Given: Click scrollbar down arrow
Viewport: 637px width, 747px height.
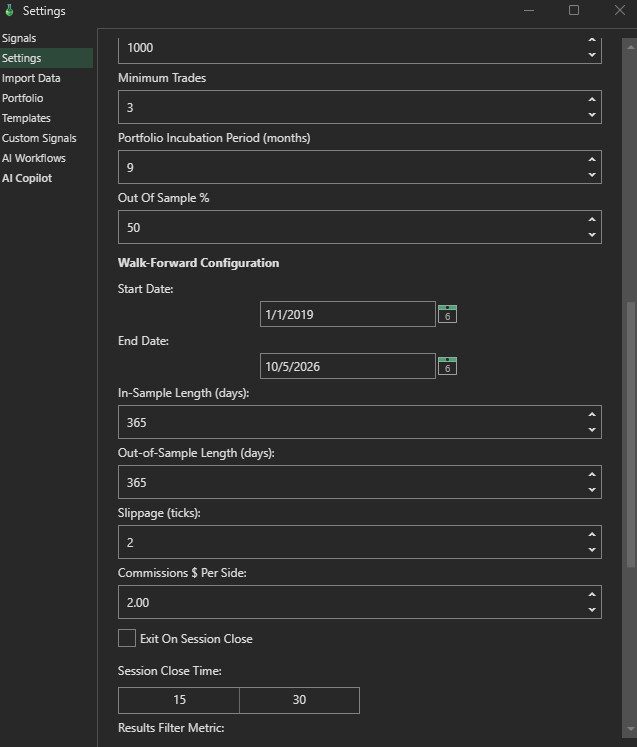Looking at the screenshot, I should tap(631, 729).
